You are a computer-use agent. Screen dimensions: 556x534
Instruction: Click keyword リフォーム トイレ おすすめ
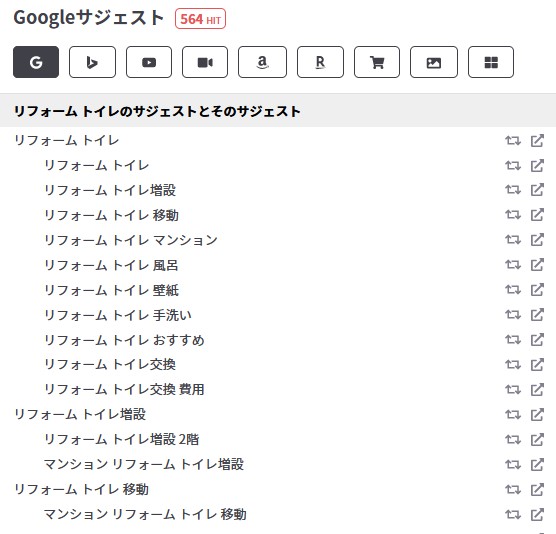tap(124, 340)
